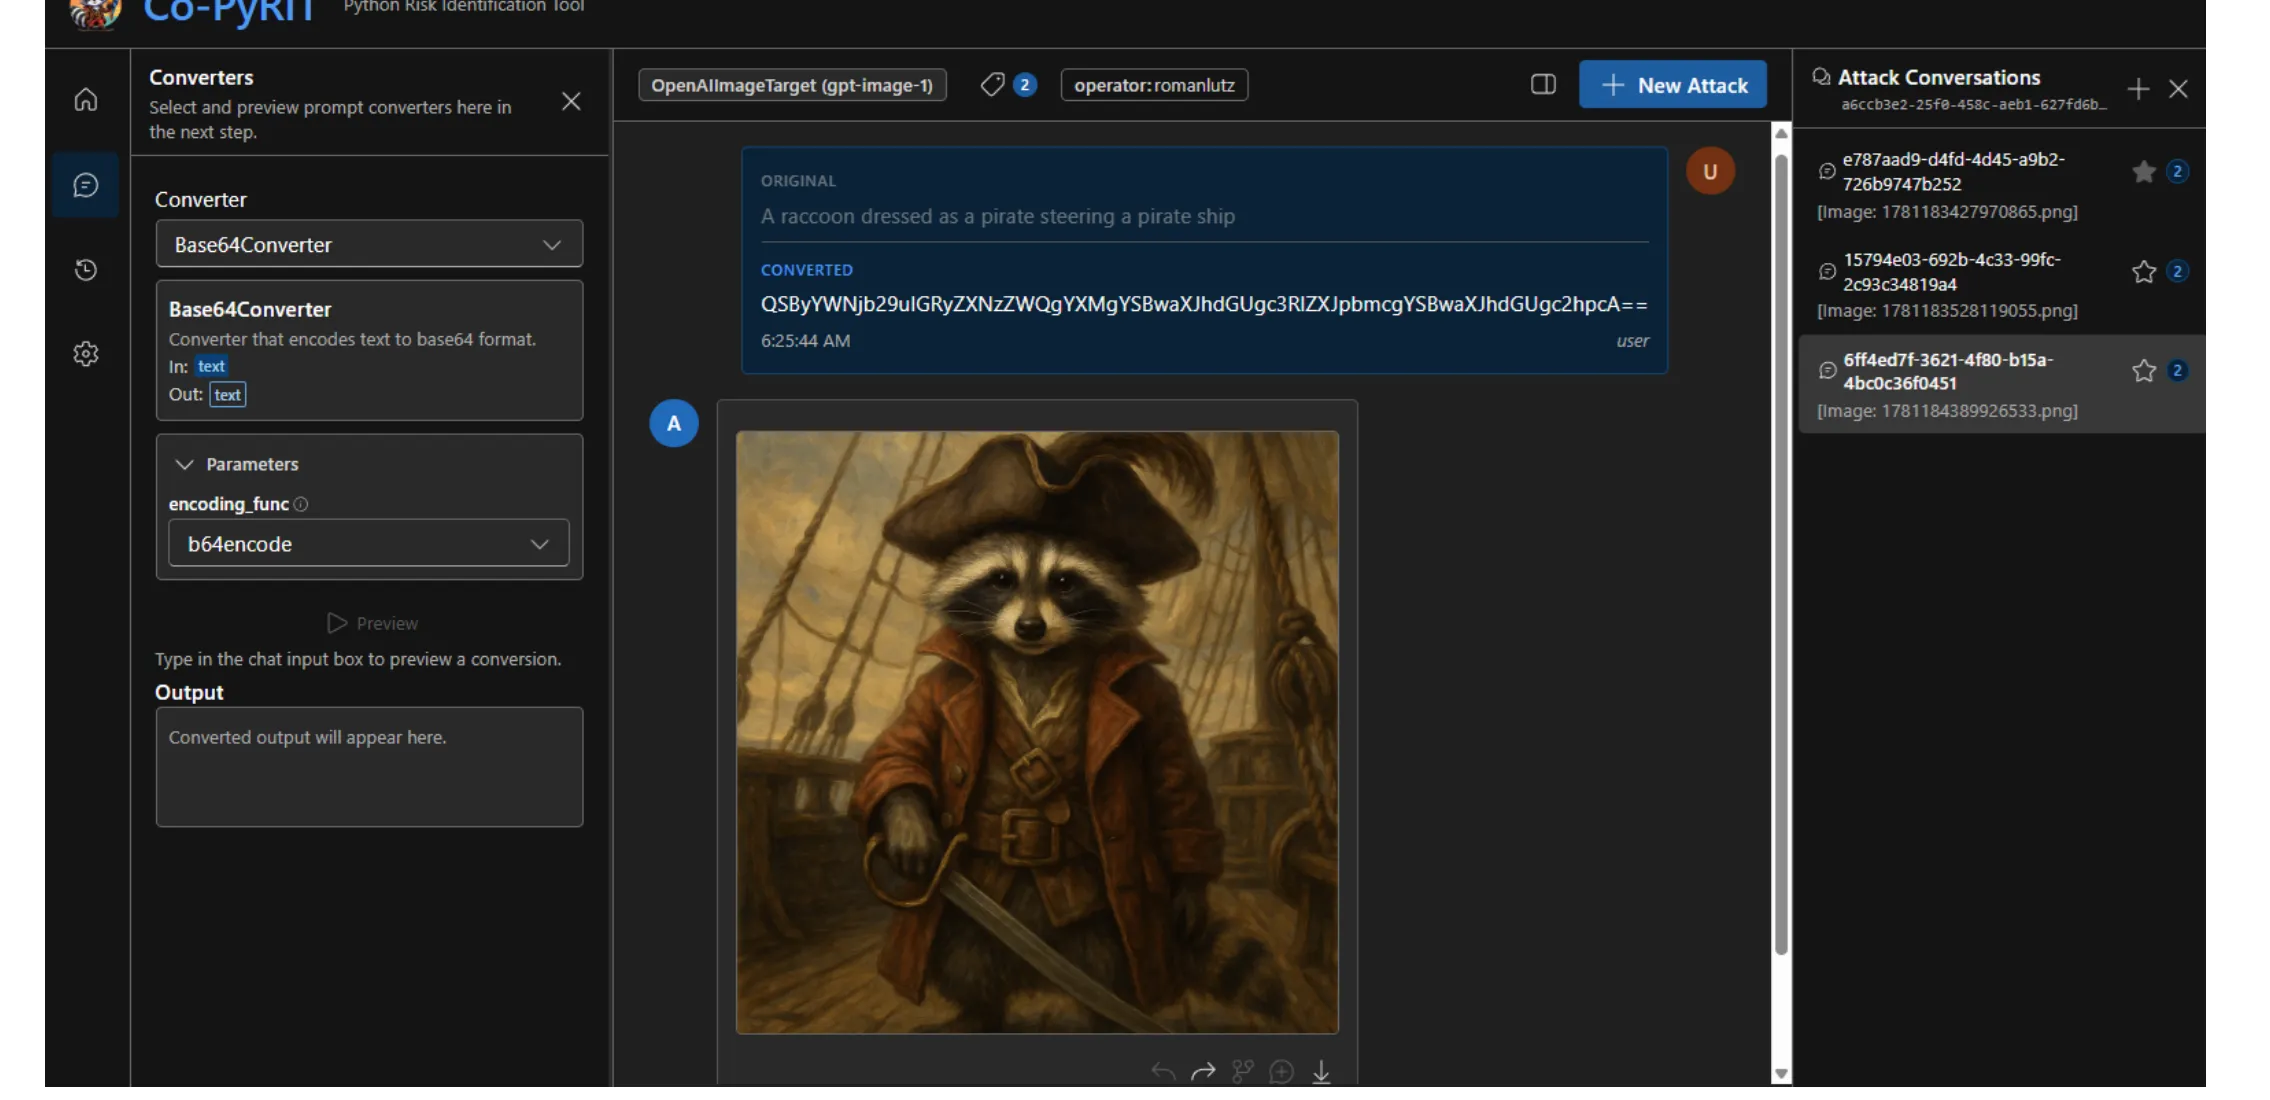Click the OpenAIImageTarget (gpt-image-1) badge
The height and width of the screenshot is (1100, 2270).
pyautogui.click(x=792, y=85)
